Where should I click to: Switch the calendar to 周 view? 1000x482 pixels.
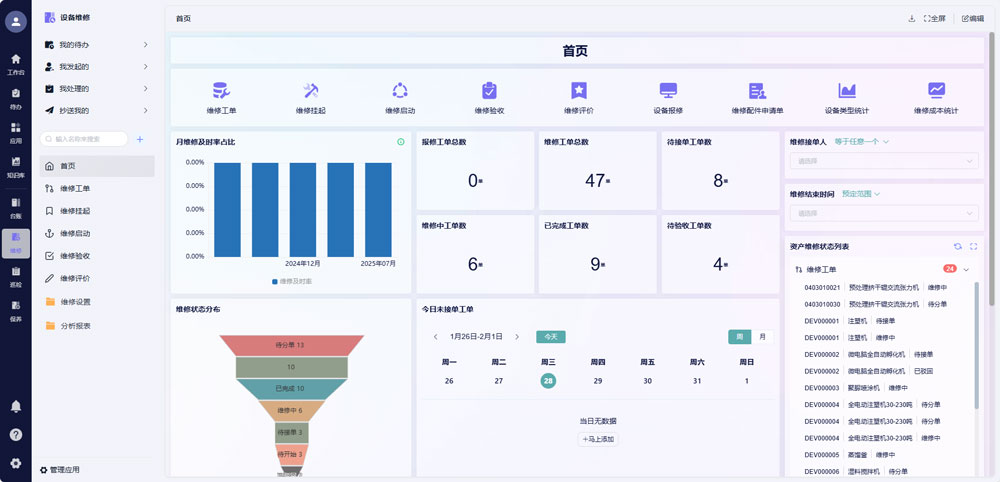[740, 337]
